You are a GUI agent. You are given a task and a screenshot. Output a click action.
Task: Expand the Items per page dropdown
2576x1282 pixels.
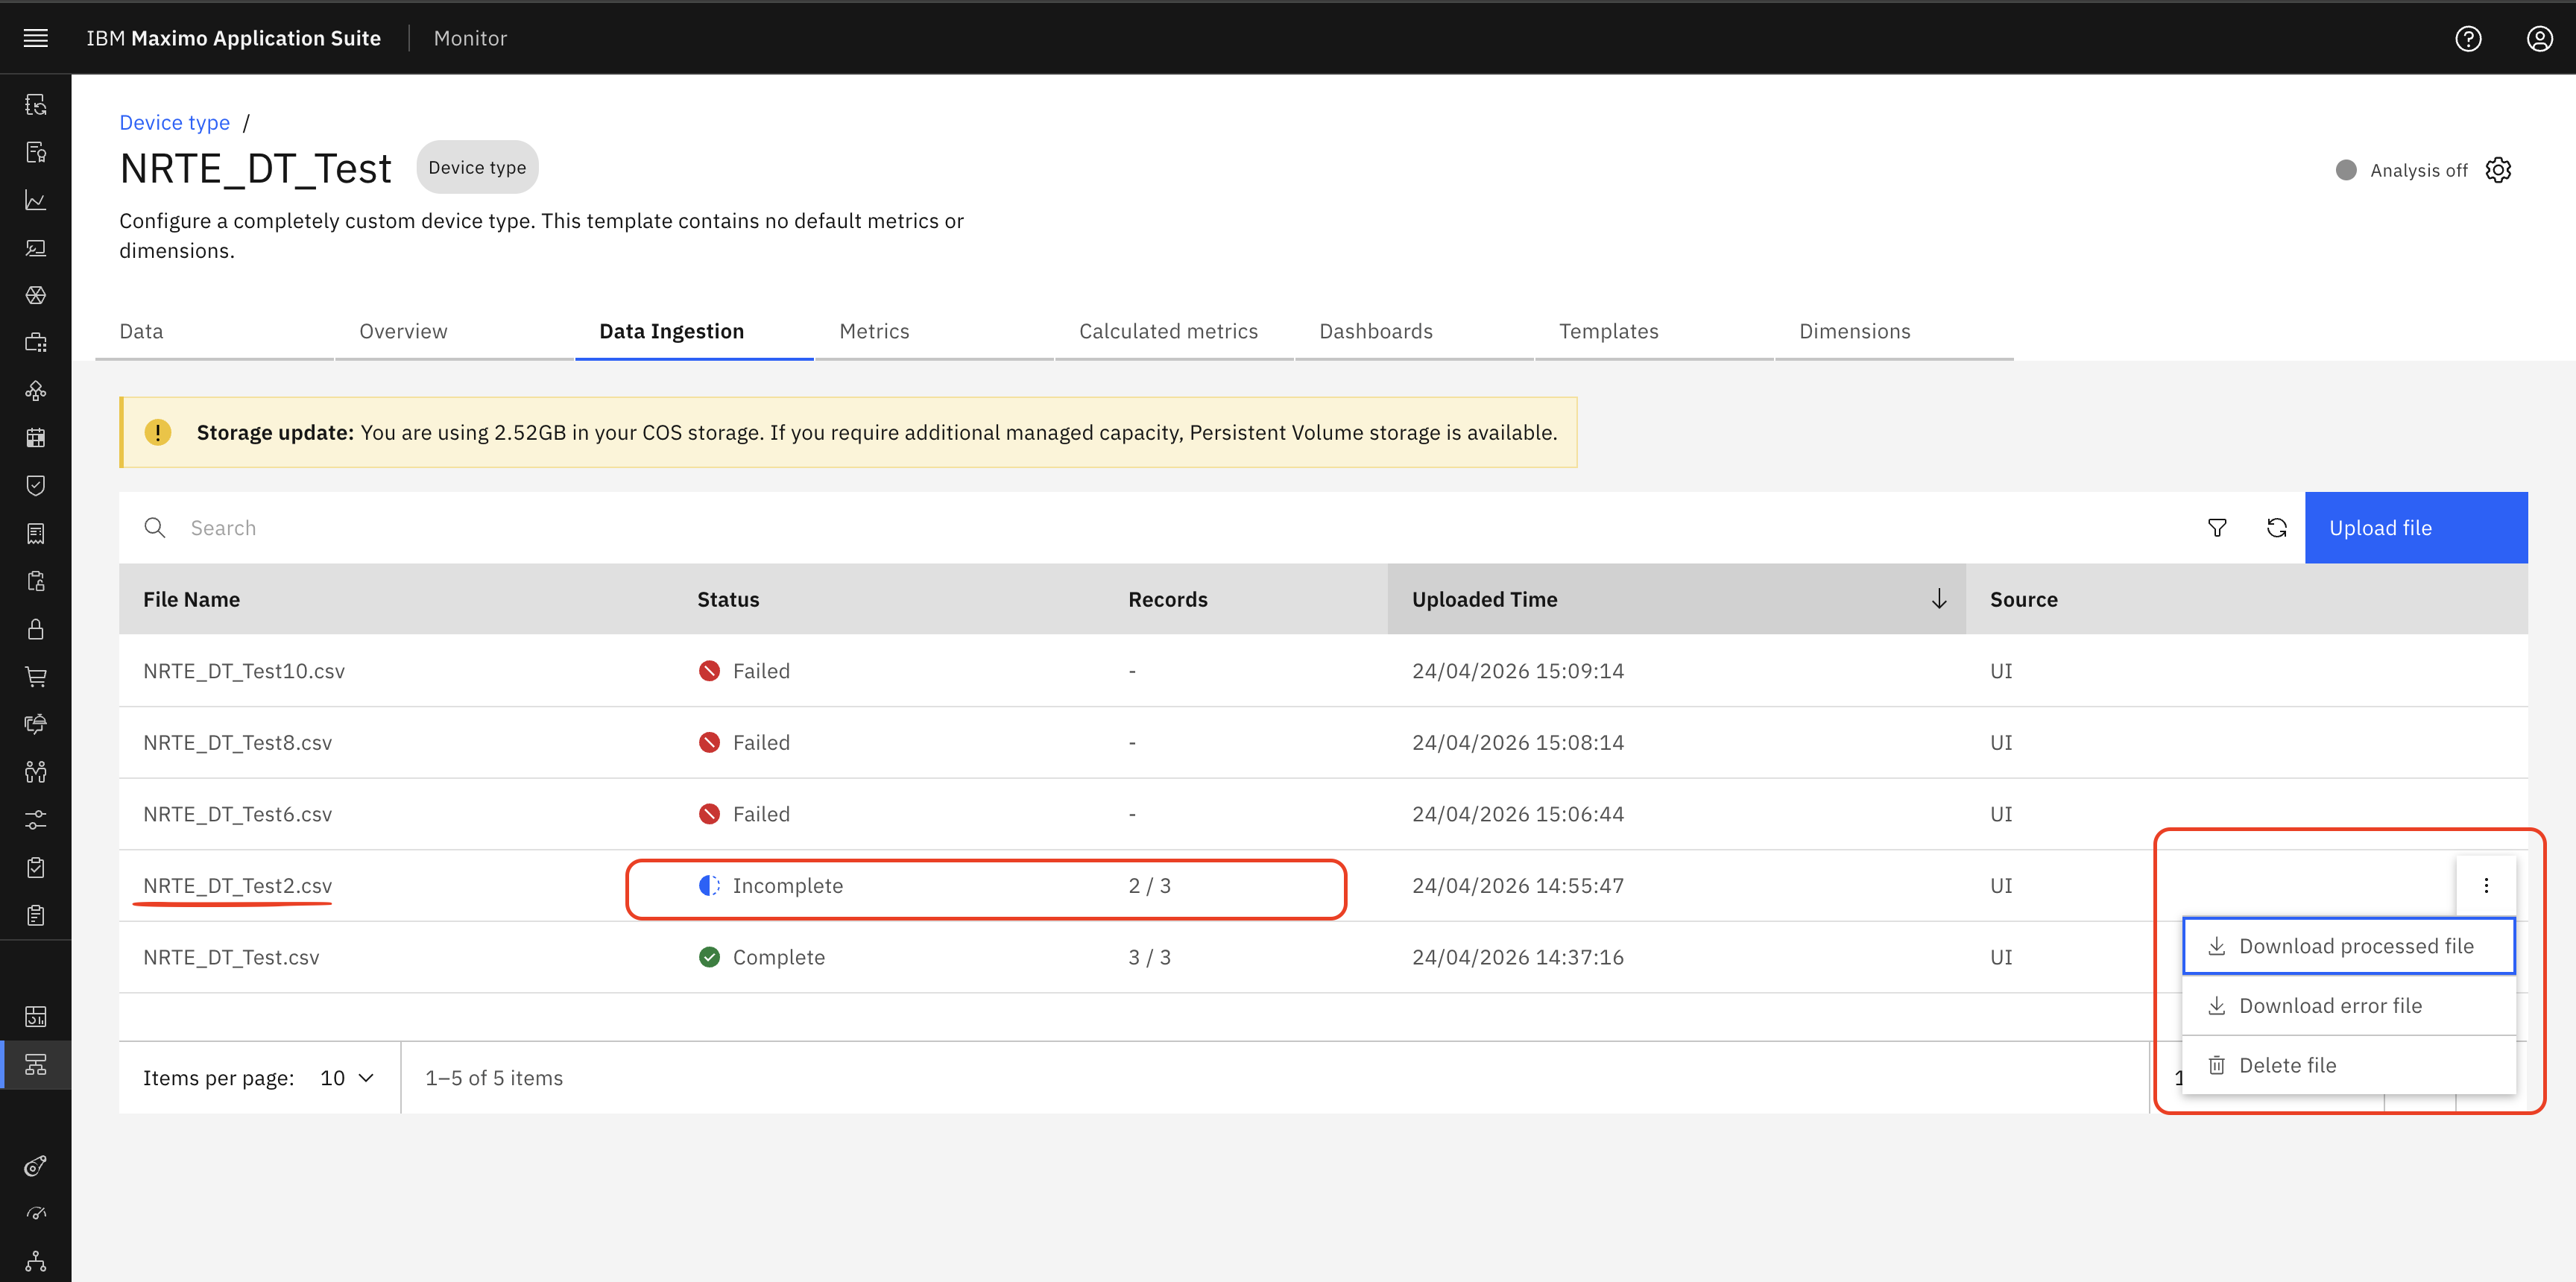347,1078
